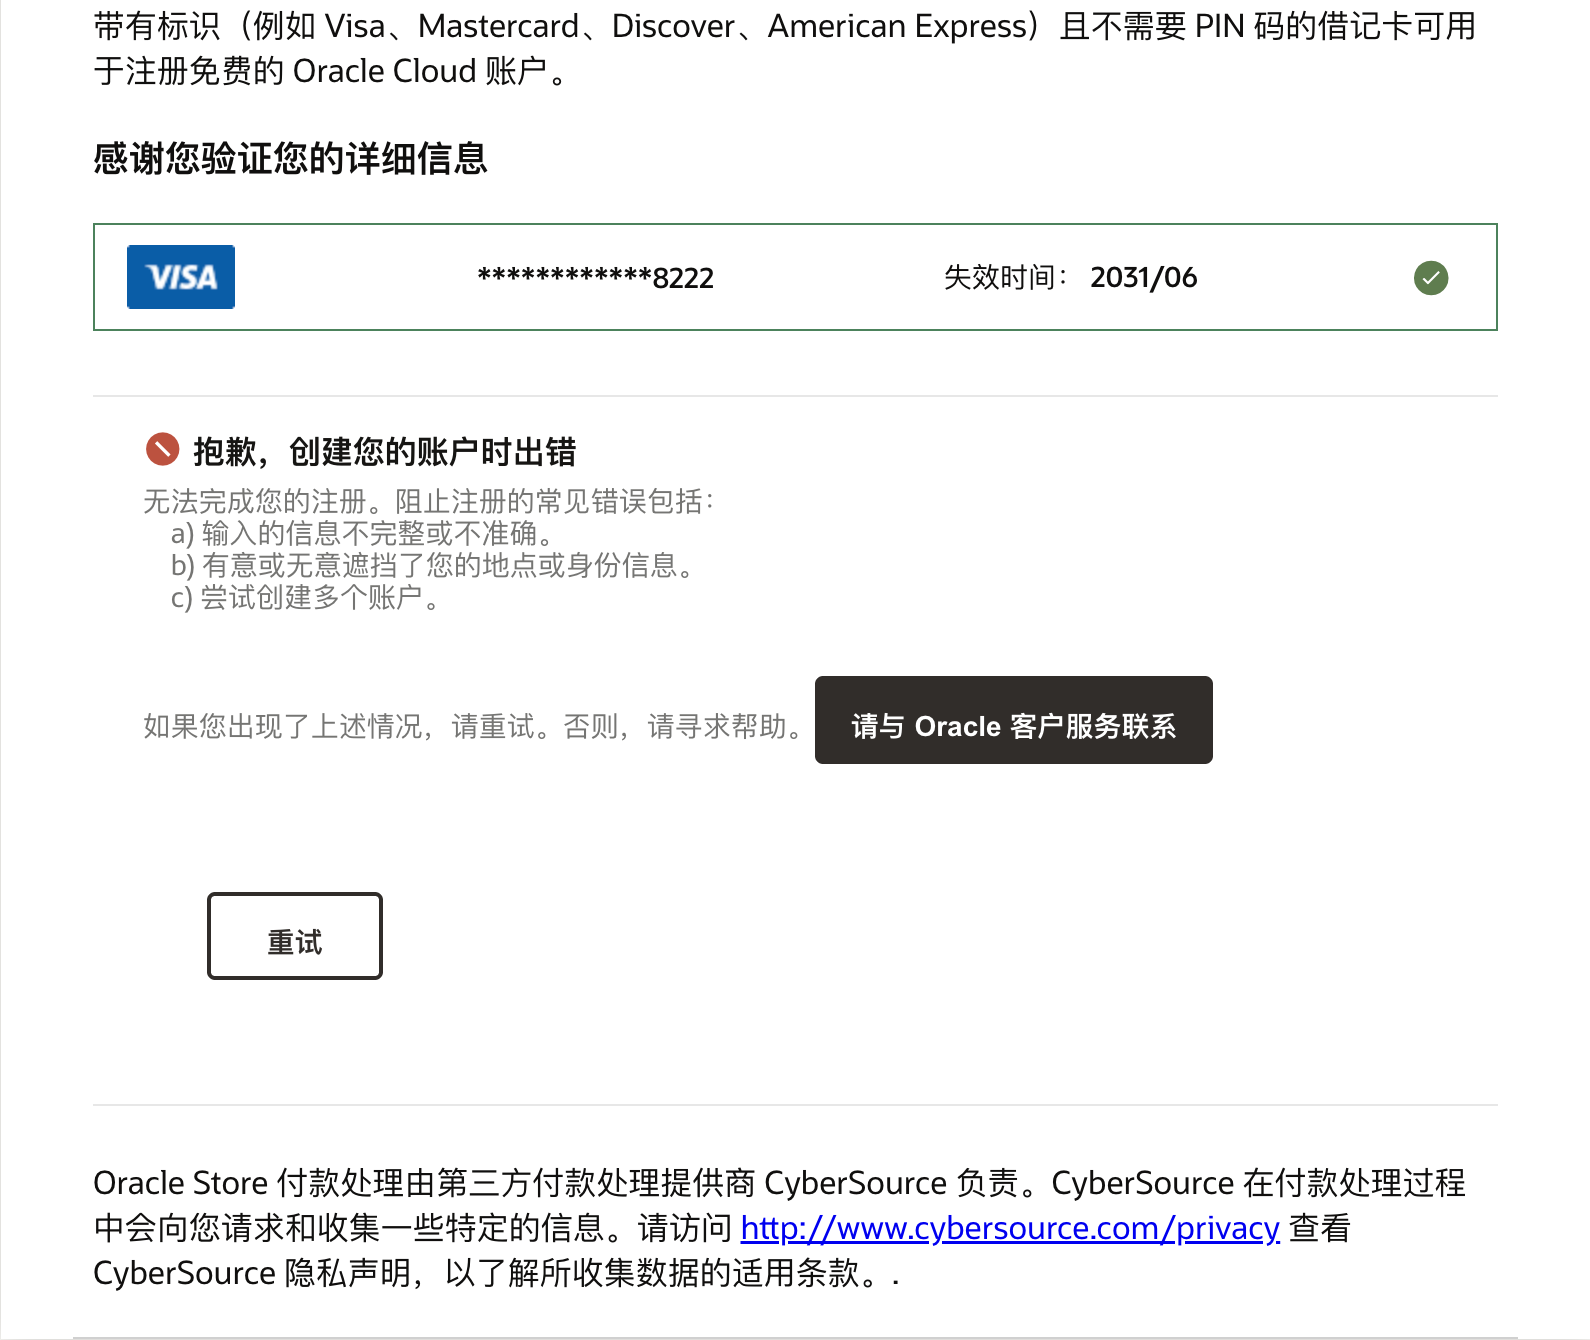
Task: Open the cybersource.com/privacy link
Action: click(x=1010, y=1228)
